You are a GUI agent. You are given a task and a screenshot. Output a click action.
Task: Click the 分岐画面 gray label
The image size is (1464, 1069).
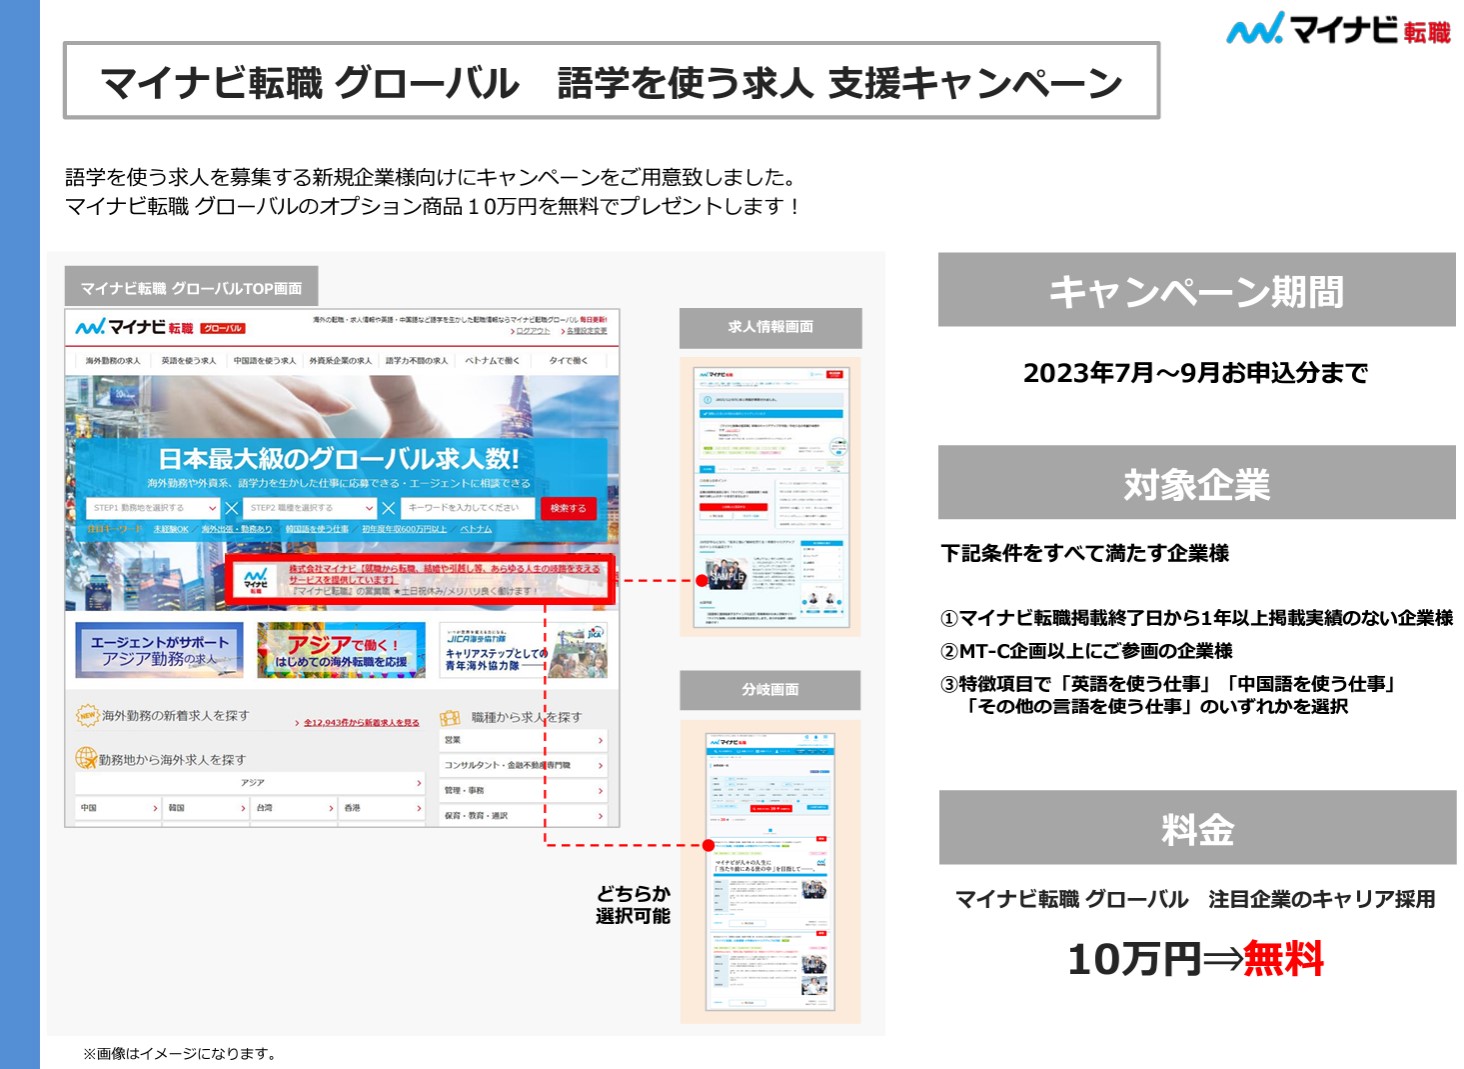point(770,690)
